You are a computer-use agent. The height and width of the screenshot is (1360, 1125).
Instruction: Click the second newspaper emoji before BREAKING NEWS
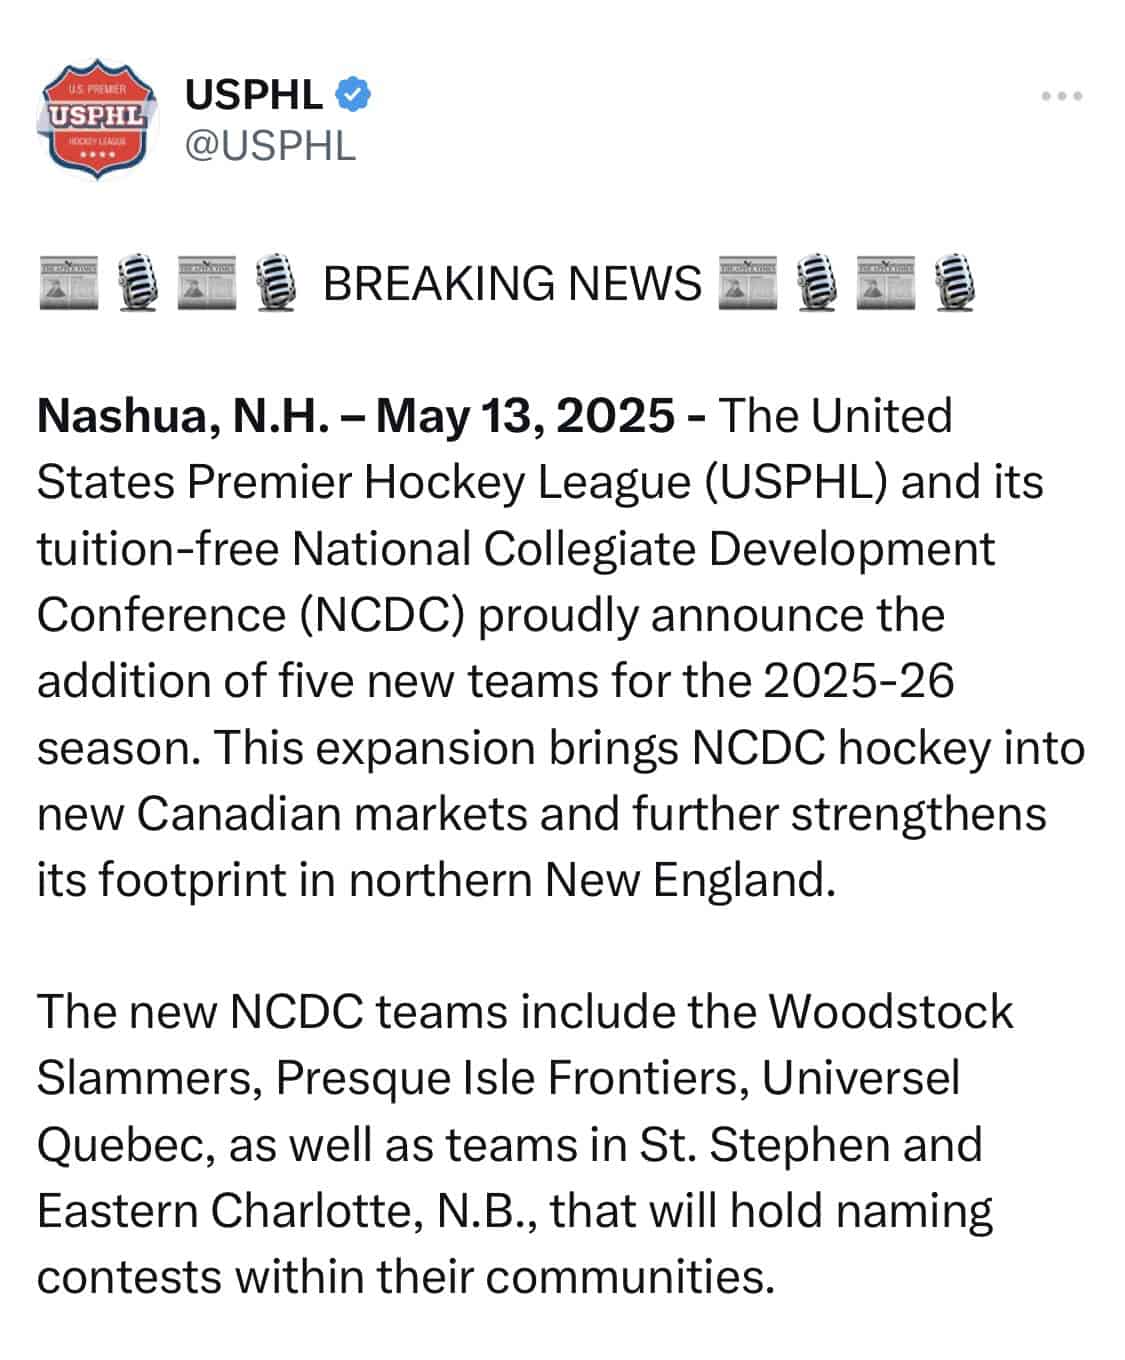(x=207, y=283)
